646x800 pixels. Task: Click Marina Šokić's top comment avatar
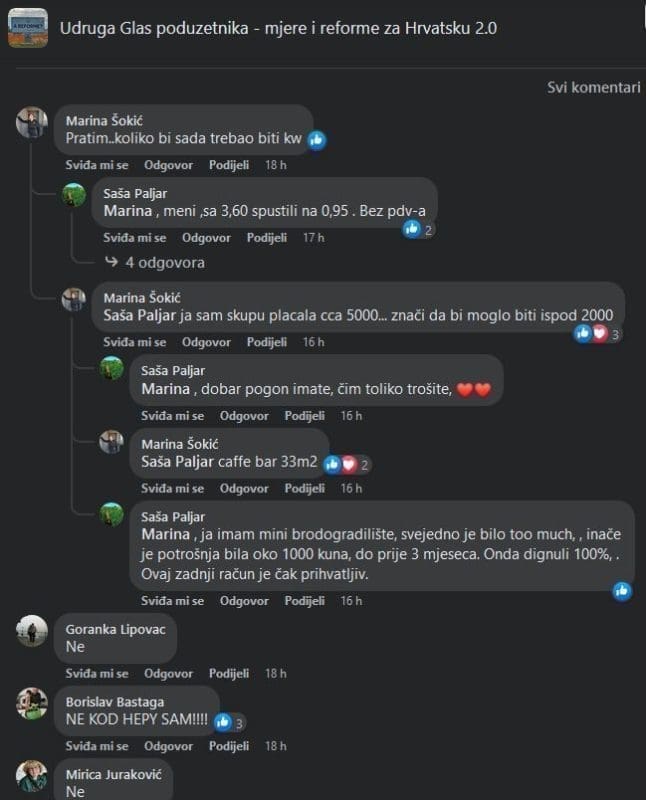pyautogui.click(x=32, y=122)
